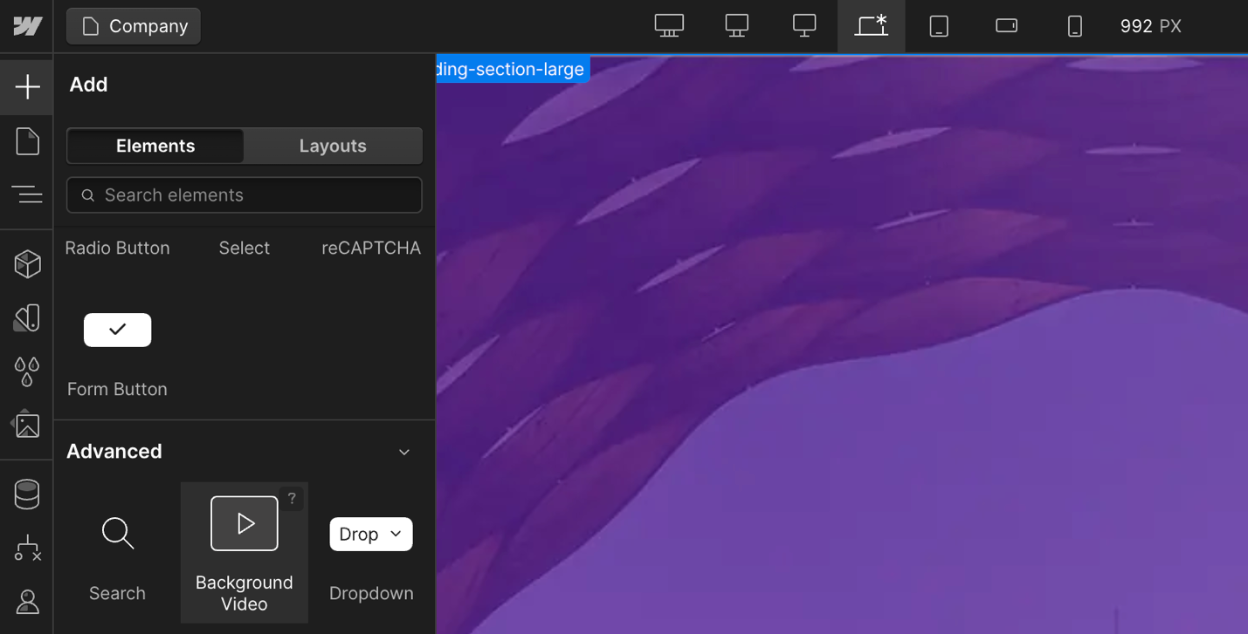
Task: Open the Webflow logo menu
Action: click(x=27, y=26)
